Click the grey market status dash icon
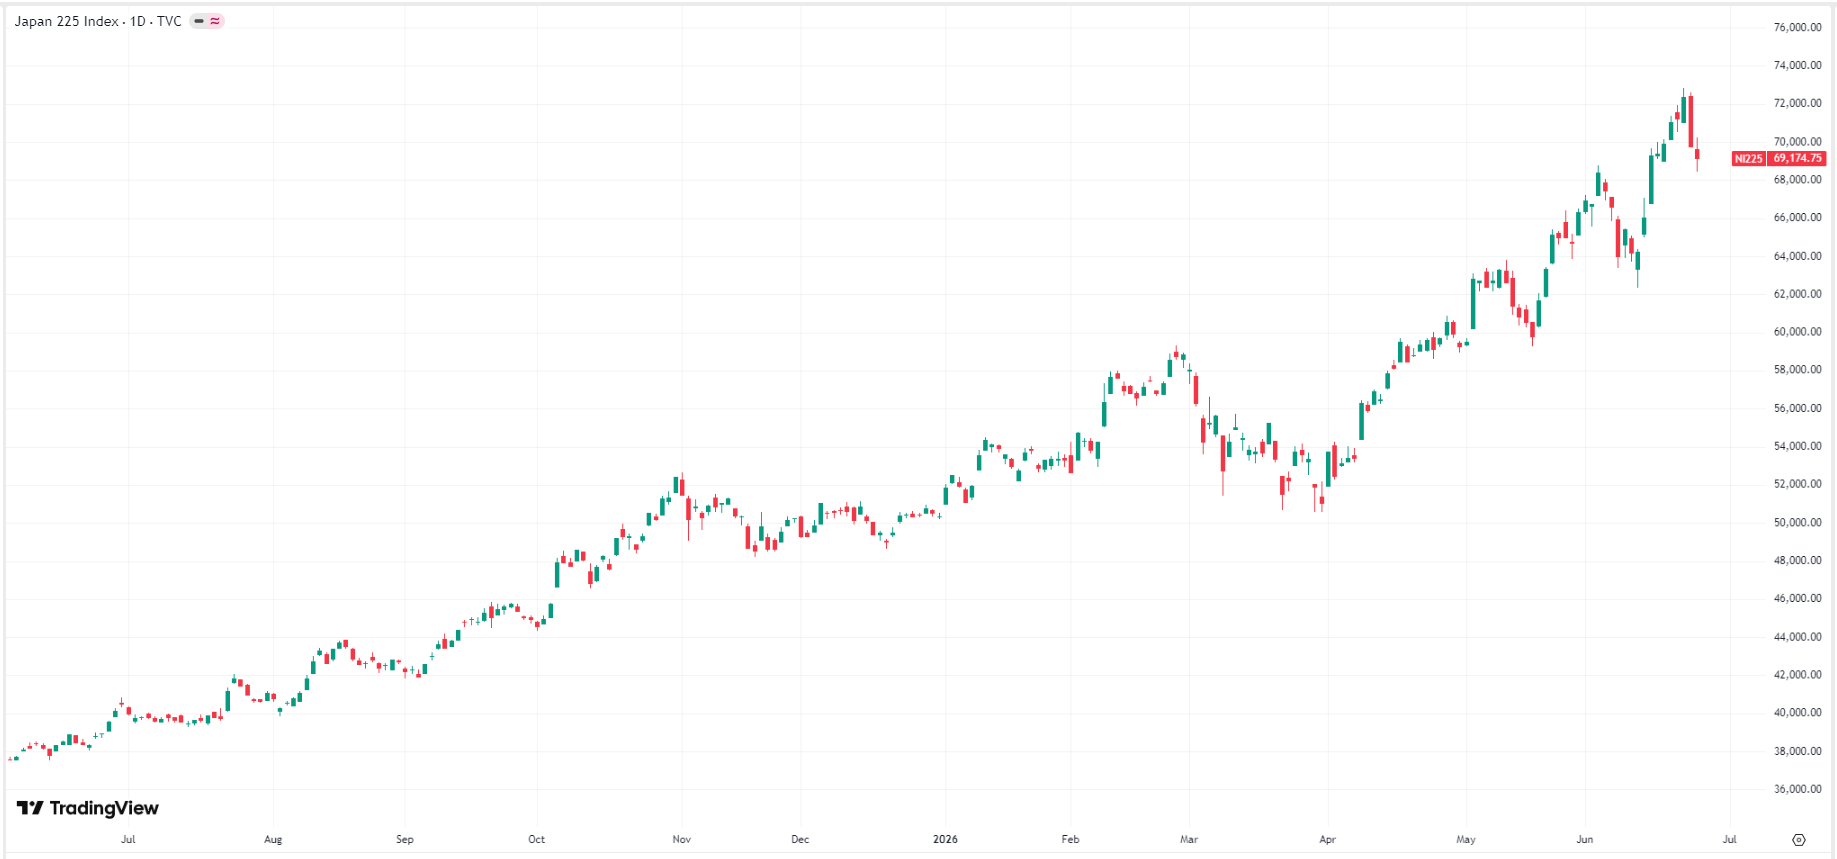Viewport: 1837px width, 859px height. (x=199, y=21)
